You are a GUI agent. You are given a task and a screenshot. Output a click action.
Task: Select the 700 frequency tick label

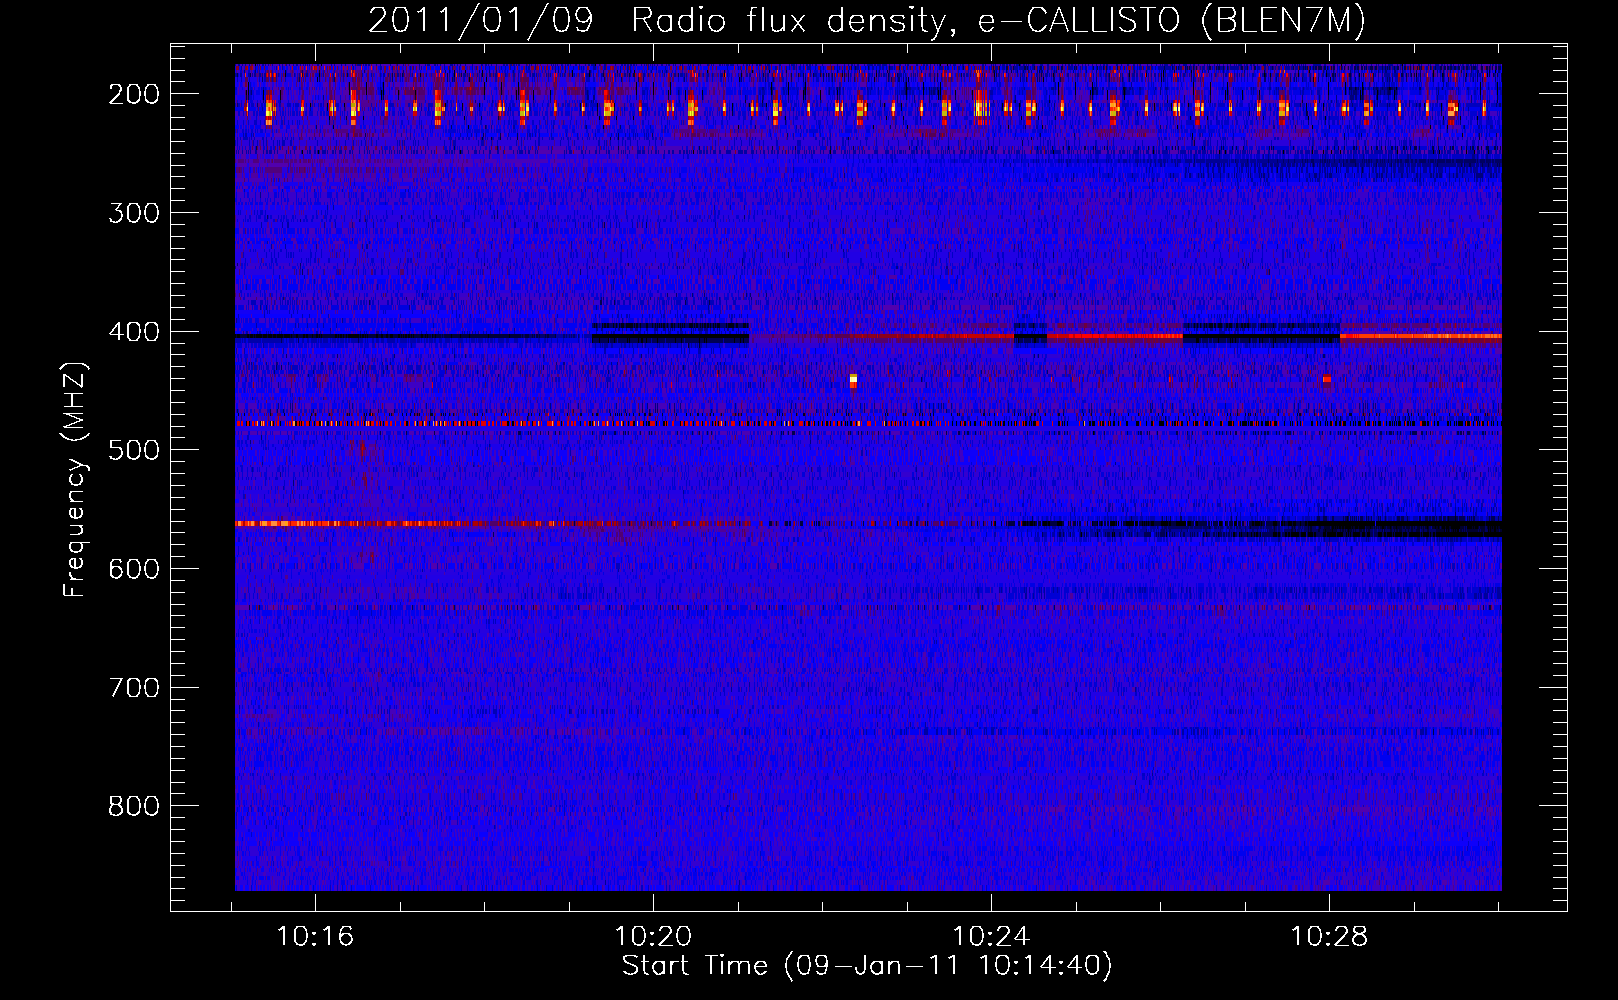pyautogui.click(x=134, y=688)
